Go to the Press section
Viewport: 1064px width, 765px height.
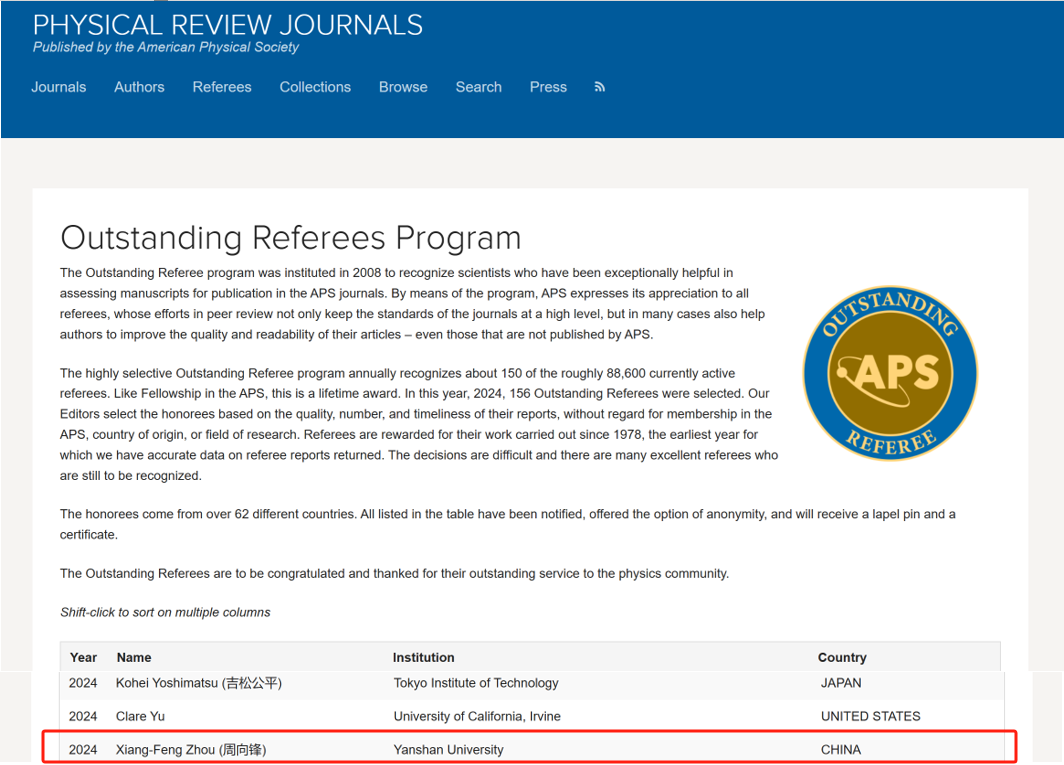[x=548, y=87]
